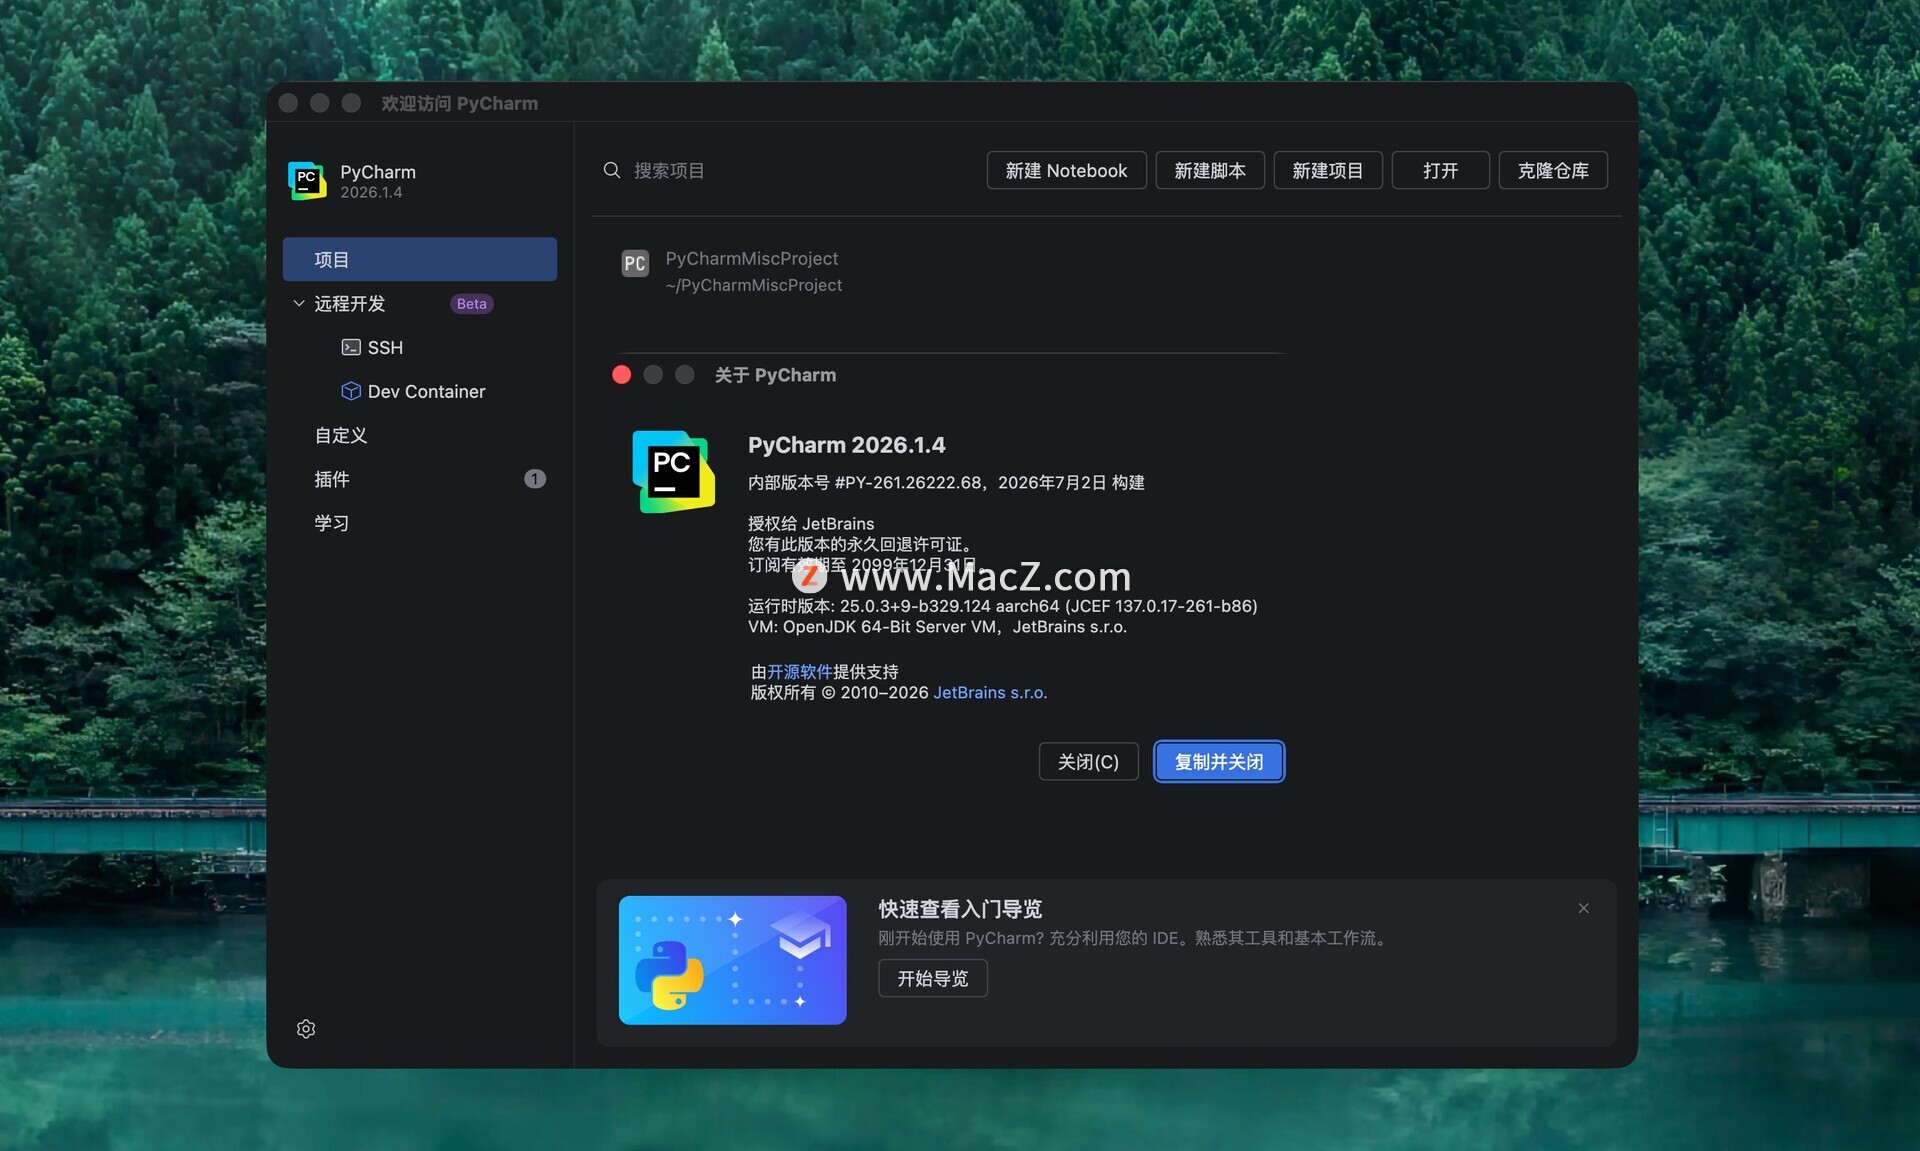Screen dimensions: 1920x1151
Task: Click the 2026.1.4 version under PyCharm in sidebar
Action: tap(371, 192)
